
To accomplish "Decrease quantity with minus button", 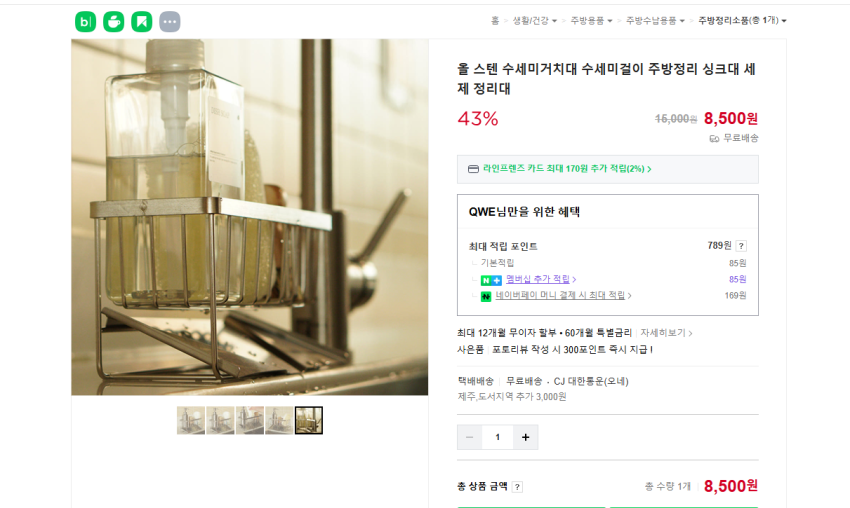I will click(x=469, y=438).
